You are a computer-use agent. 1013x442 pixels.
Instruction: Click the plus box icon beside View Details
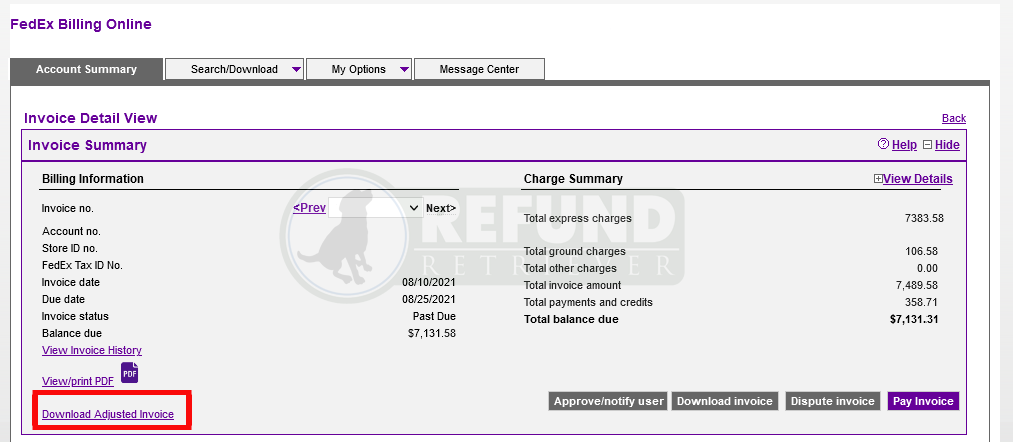coord(878,179)
